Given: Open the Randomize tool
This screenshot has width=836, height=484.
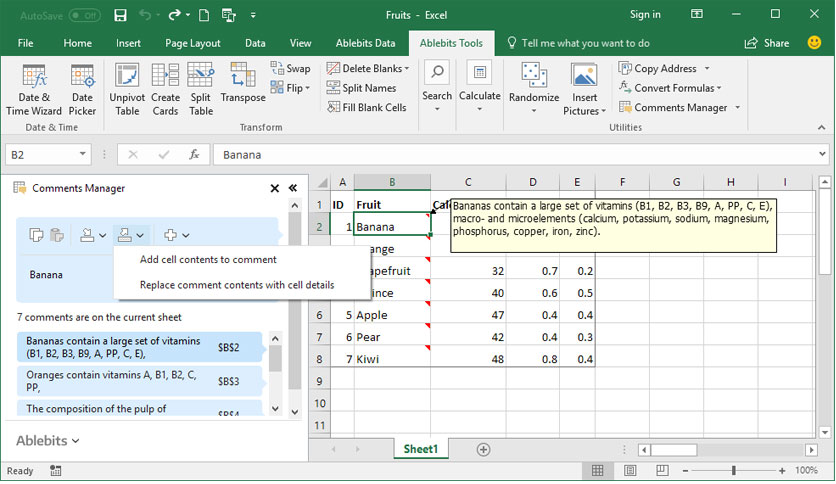Looking at the screenshot, I should coord(534,88).
